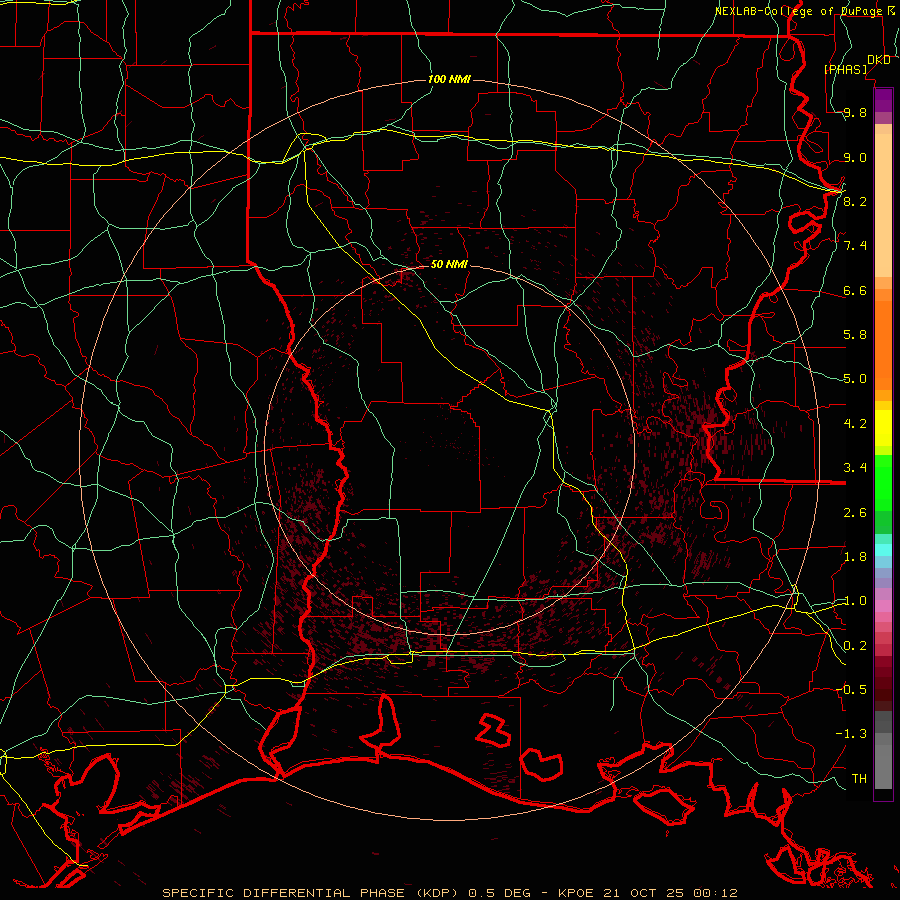Click the 9.0 legend value
This screenshot has width=900, height=900.
click(855, 157)
